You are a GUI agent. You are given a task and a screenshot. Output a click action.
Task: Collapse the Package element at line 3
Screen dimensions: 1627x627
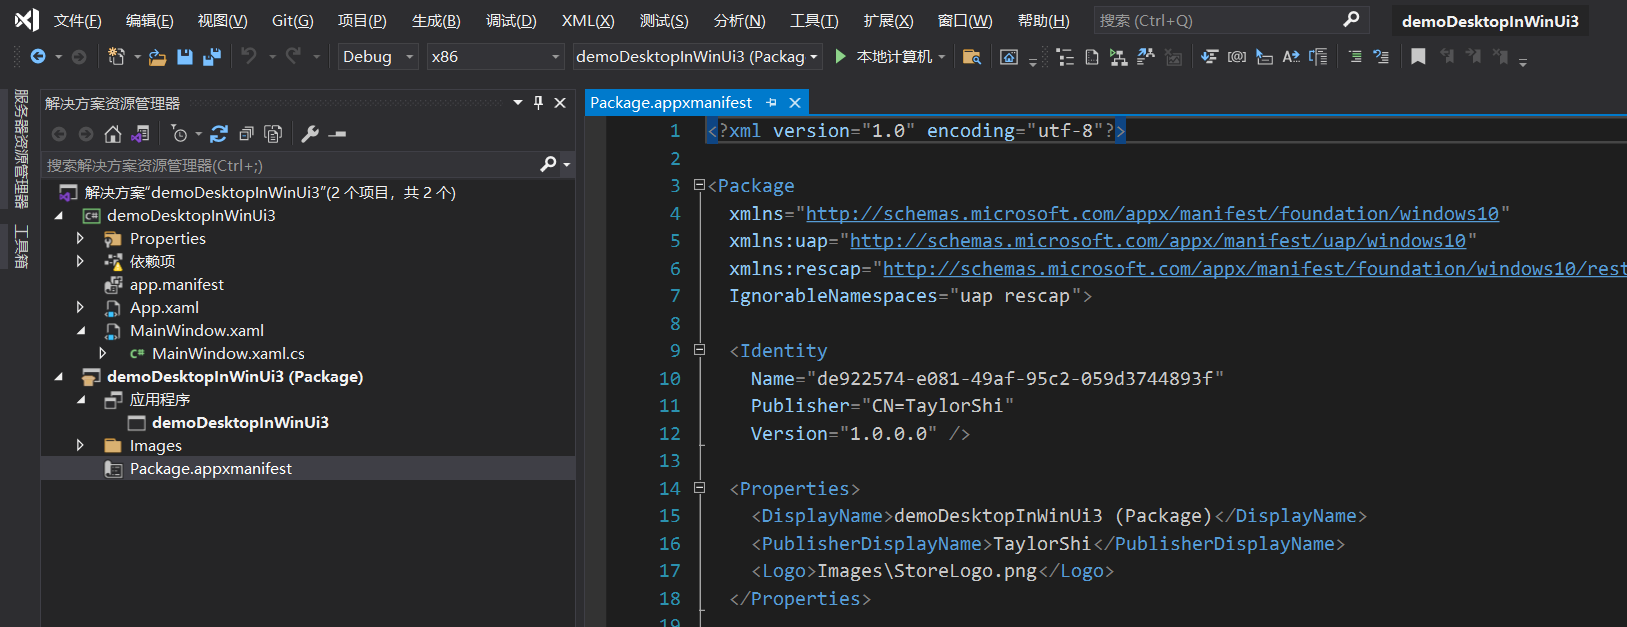click(699, 185)
